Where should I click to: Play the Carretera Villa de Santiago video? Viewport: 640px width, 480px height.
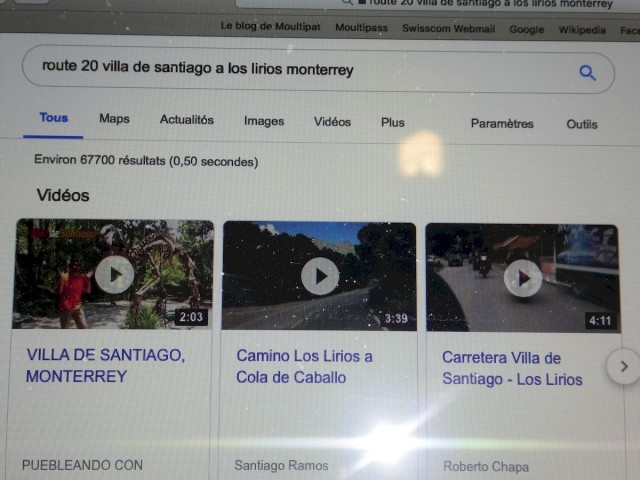[x=523, y=278]
